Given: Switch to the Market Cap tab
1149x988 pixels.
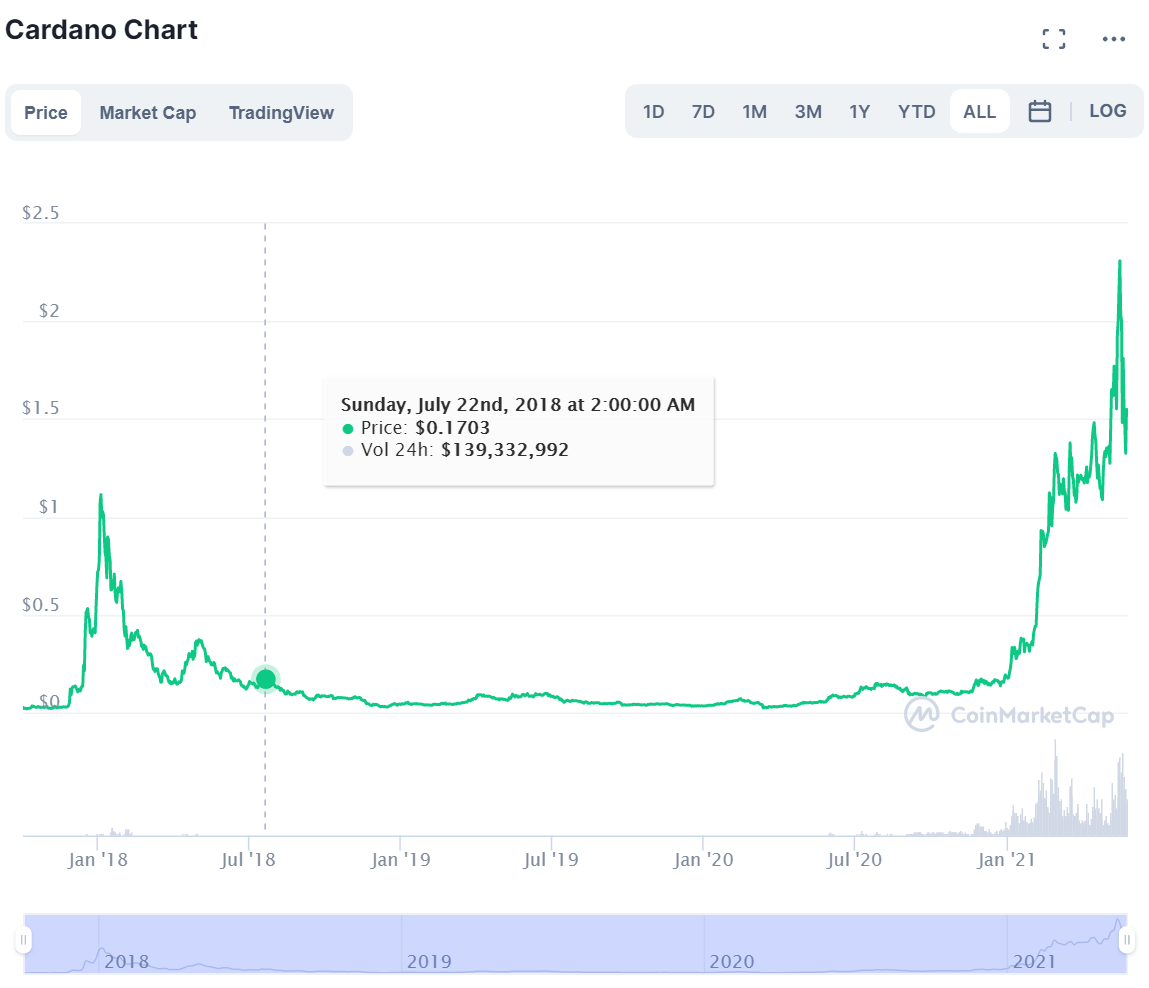Looking at the screenshot, I should [x=147, y=113].
